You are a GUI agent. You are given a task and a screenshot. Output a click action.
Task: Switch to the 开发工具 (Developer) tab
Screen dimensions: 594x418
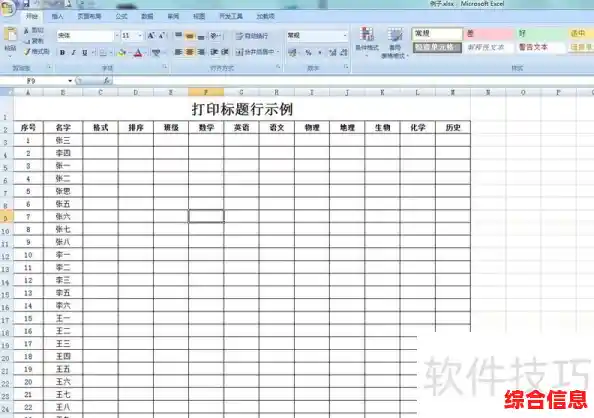click(x=231, y=16)
